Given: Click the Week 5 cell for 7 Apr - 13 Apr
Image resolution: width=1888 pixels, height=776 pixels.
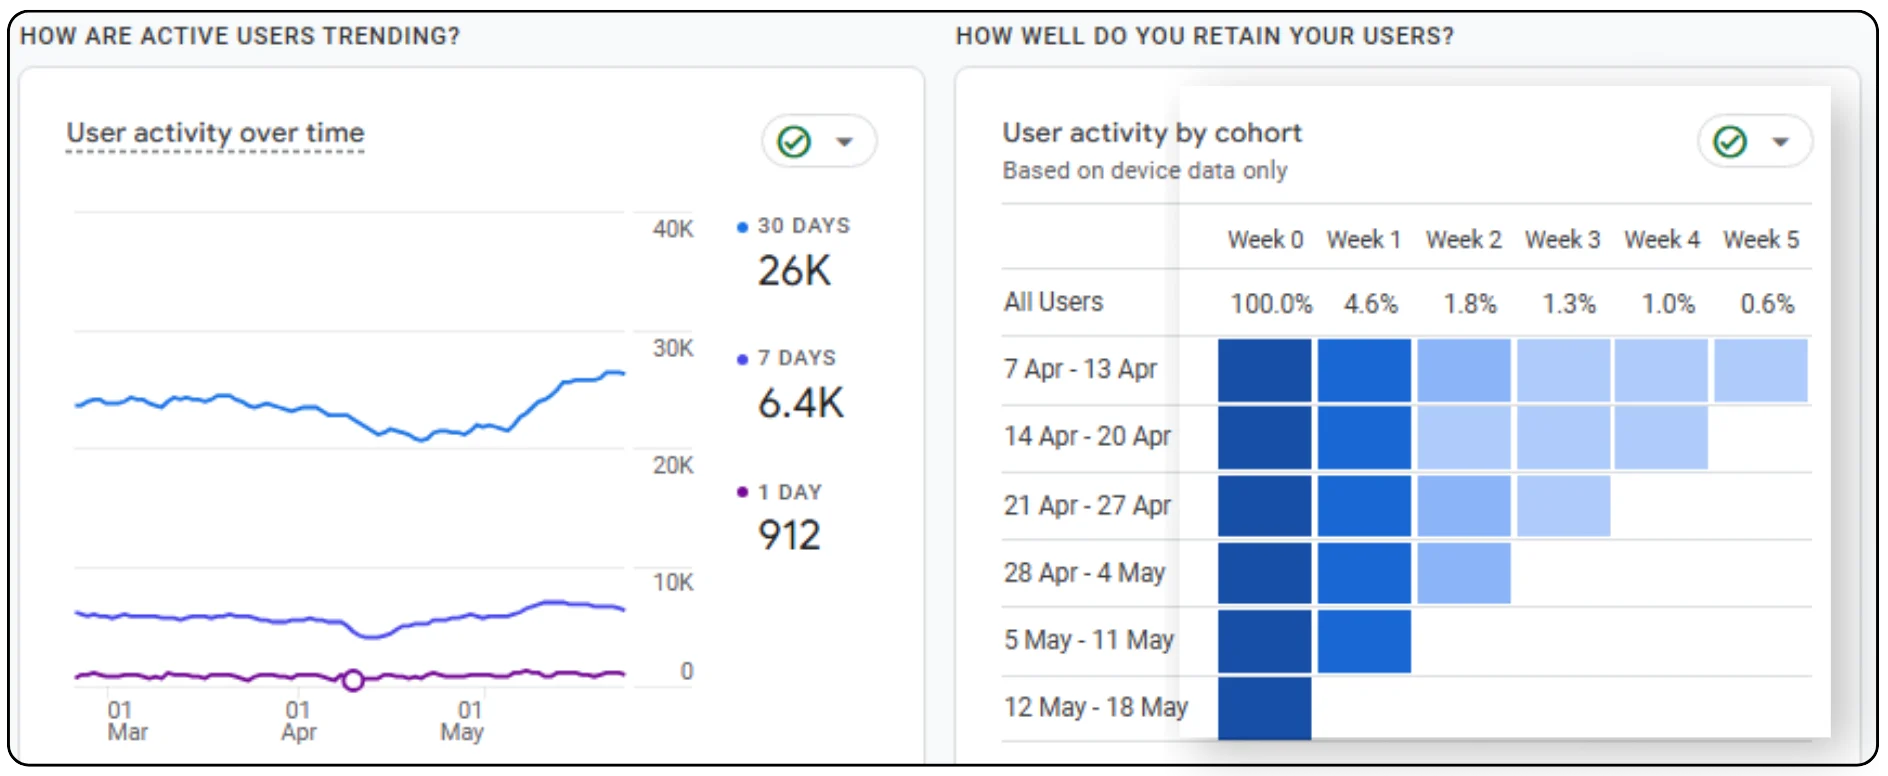Looking at the screenshot, I should (x=1760, y=370).
